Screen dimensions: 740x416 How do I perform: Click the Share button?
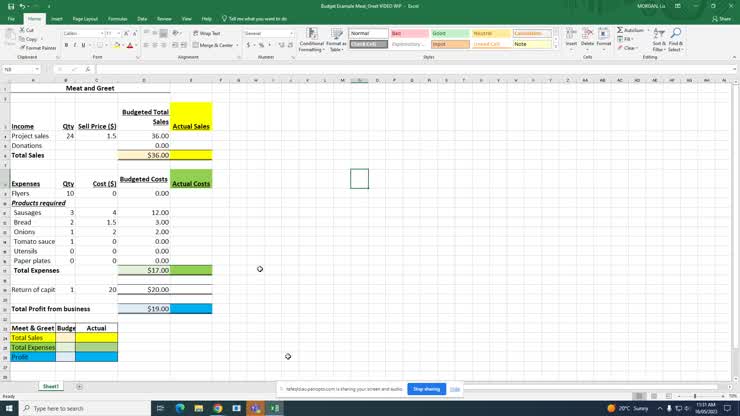tap(720, 18)
